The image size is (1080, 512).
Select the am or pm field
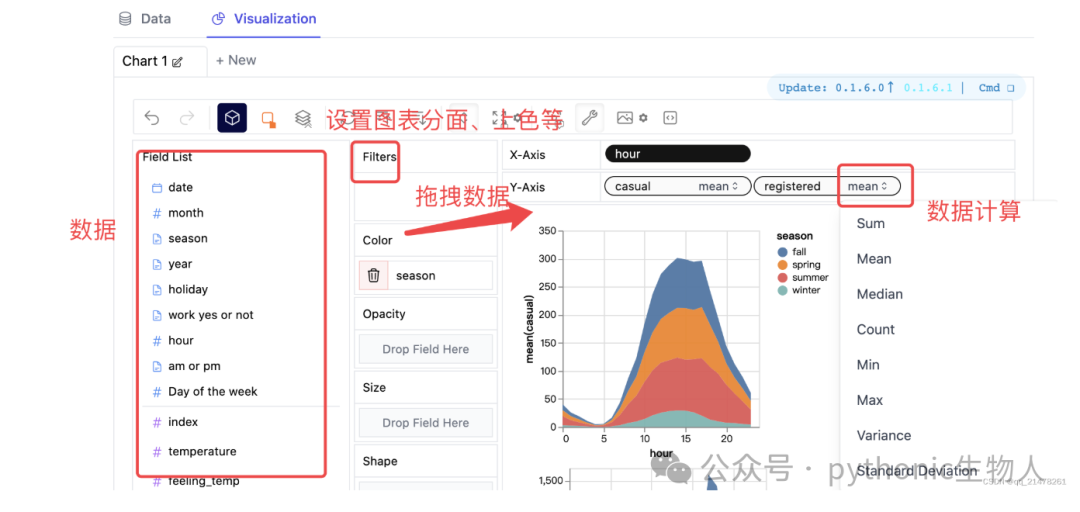click(x=194, y=366)
